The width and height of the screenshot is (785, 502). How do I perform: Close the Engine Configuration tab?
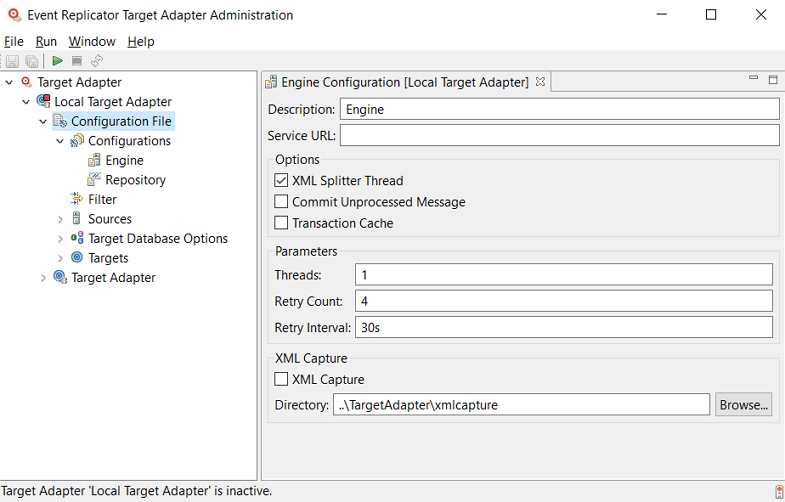[540, 82]
